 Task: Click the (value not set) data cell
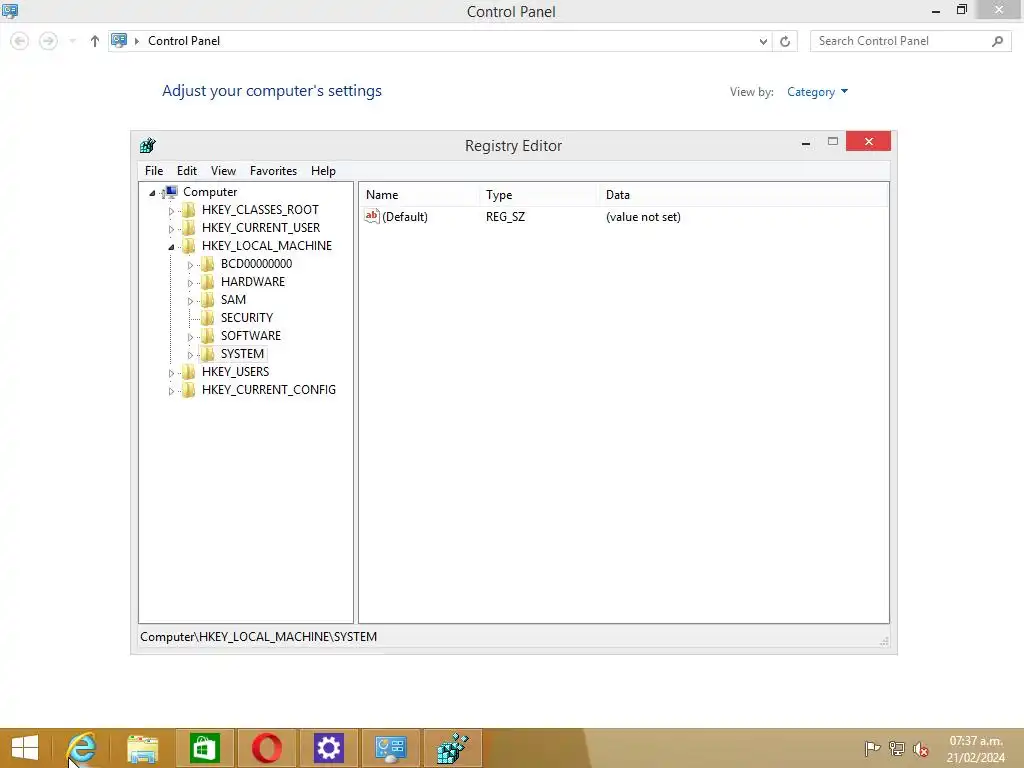click(x=643, y=217)
